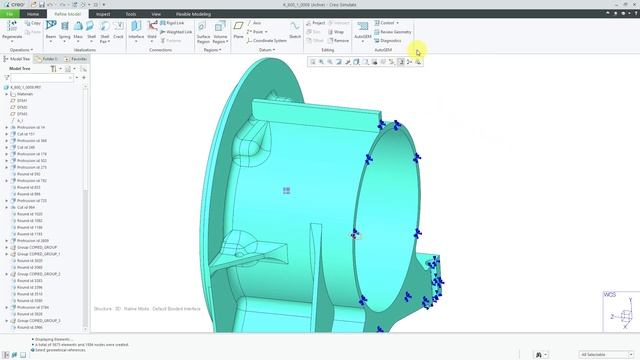Toggle full screen icon in status bar
This screenshot has height=360, width=640.
(23, 355)
